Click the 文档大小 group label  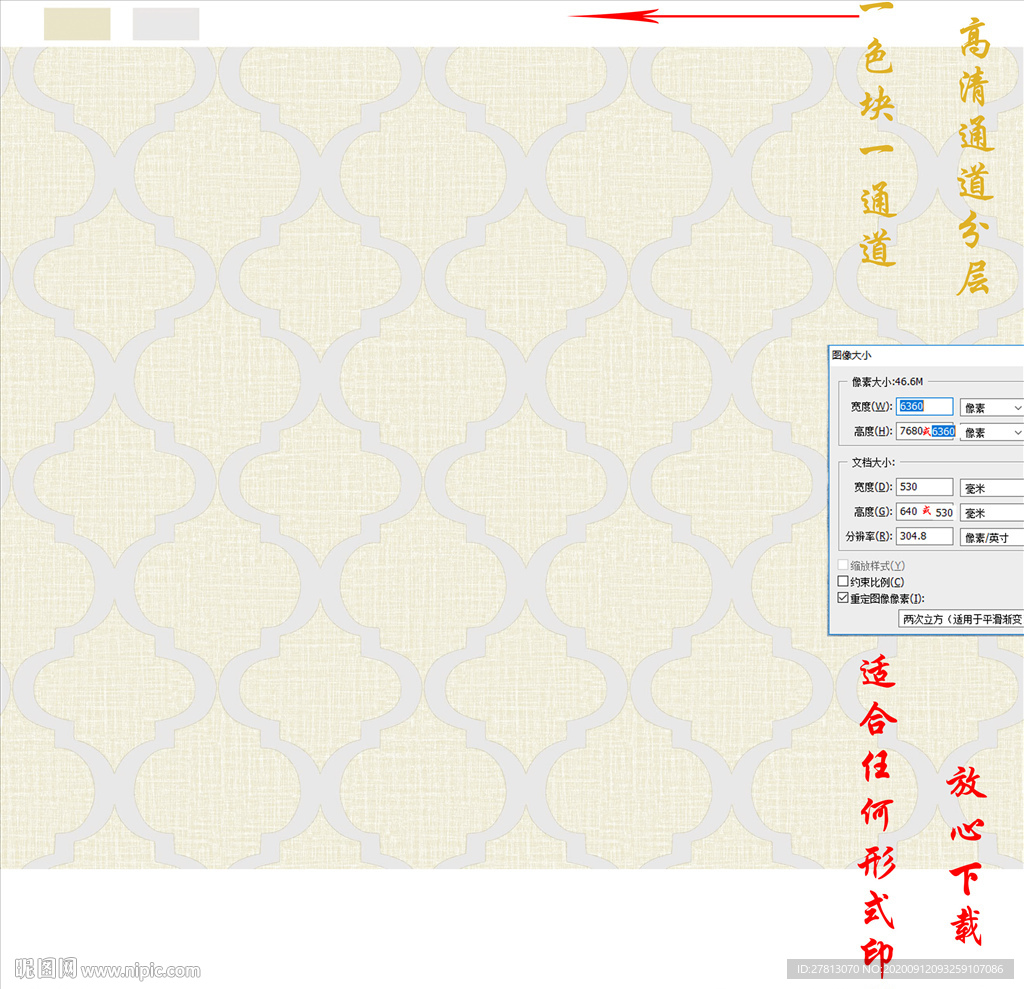click(873, 462)
